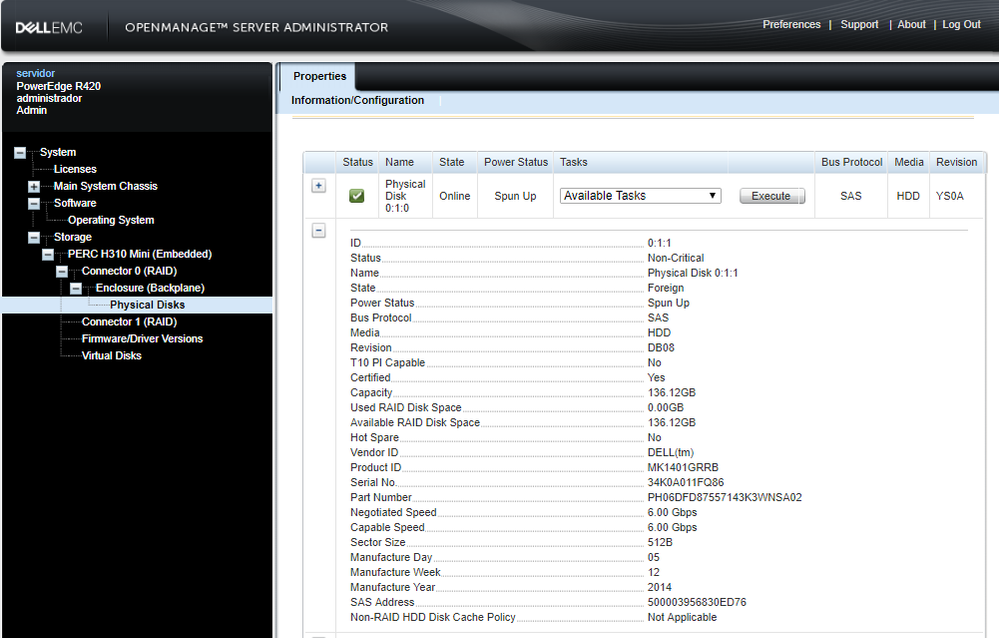999x638 pixels.
Task: Select Licenses in the tree
Action: [75, 169]
